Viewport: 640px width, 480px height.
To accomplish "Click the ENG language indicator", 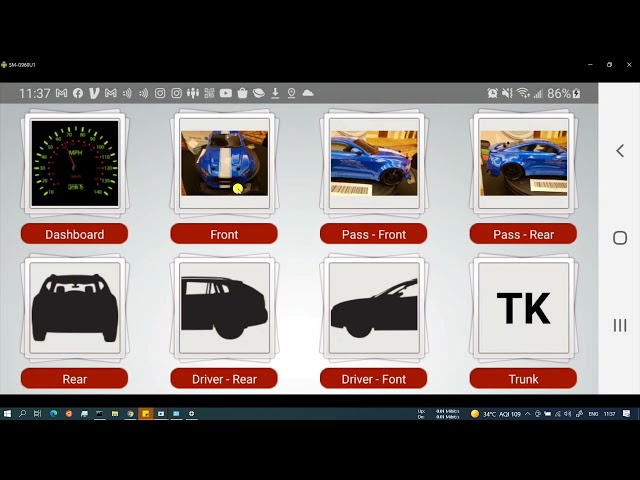I will 593,414.
